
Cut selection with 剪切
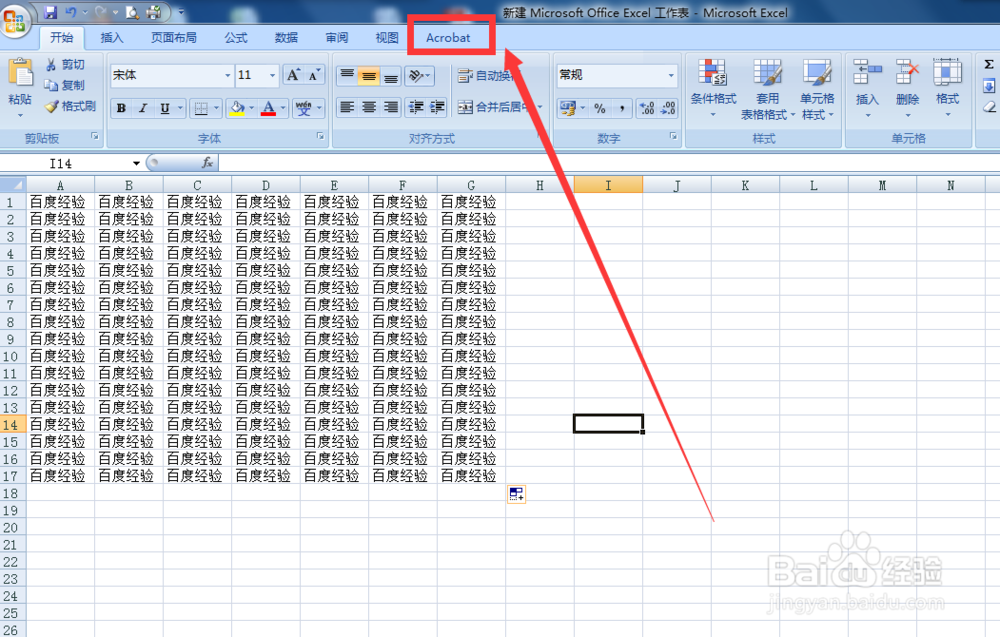coord(65,64)
